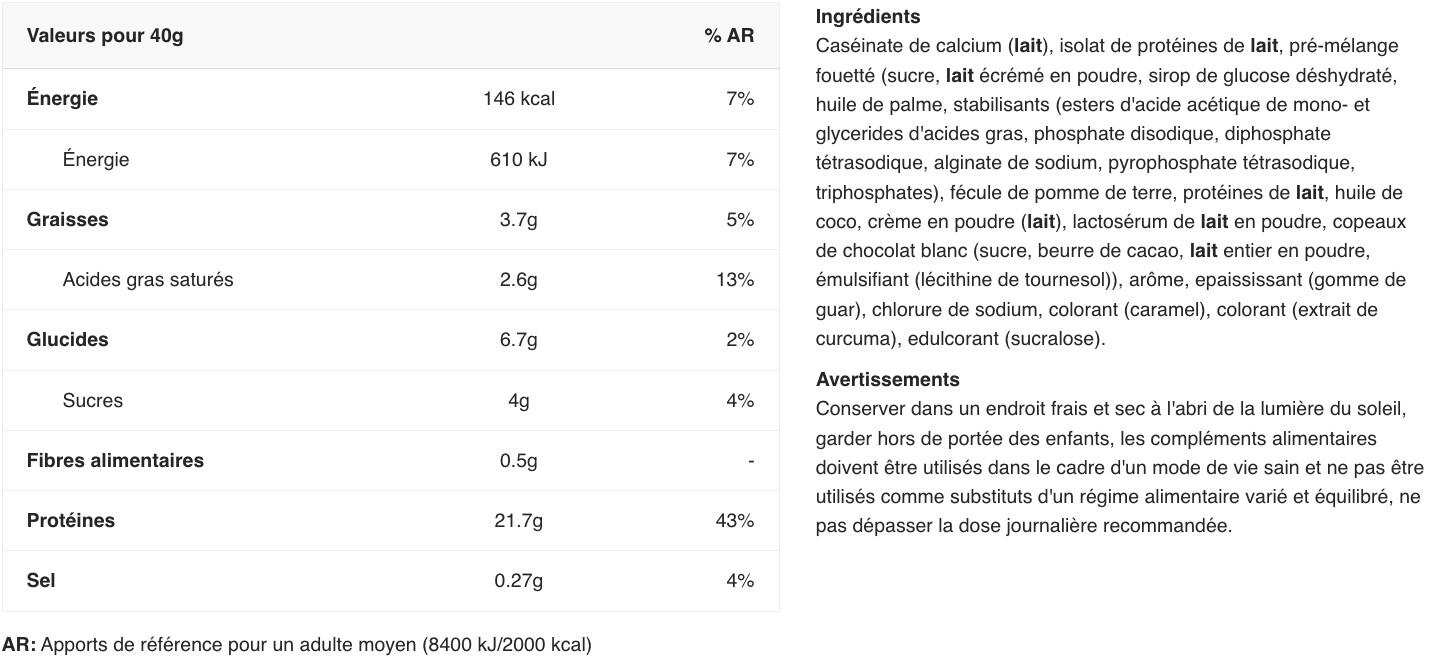Click the 'Valeurs pour 40g' table header
Image resolution: width=1436 pixels, height=664 pixels.
click(105, 36)
